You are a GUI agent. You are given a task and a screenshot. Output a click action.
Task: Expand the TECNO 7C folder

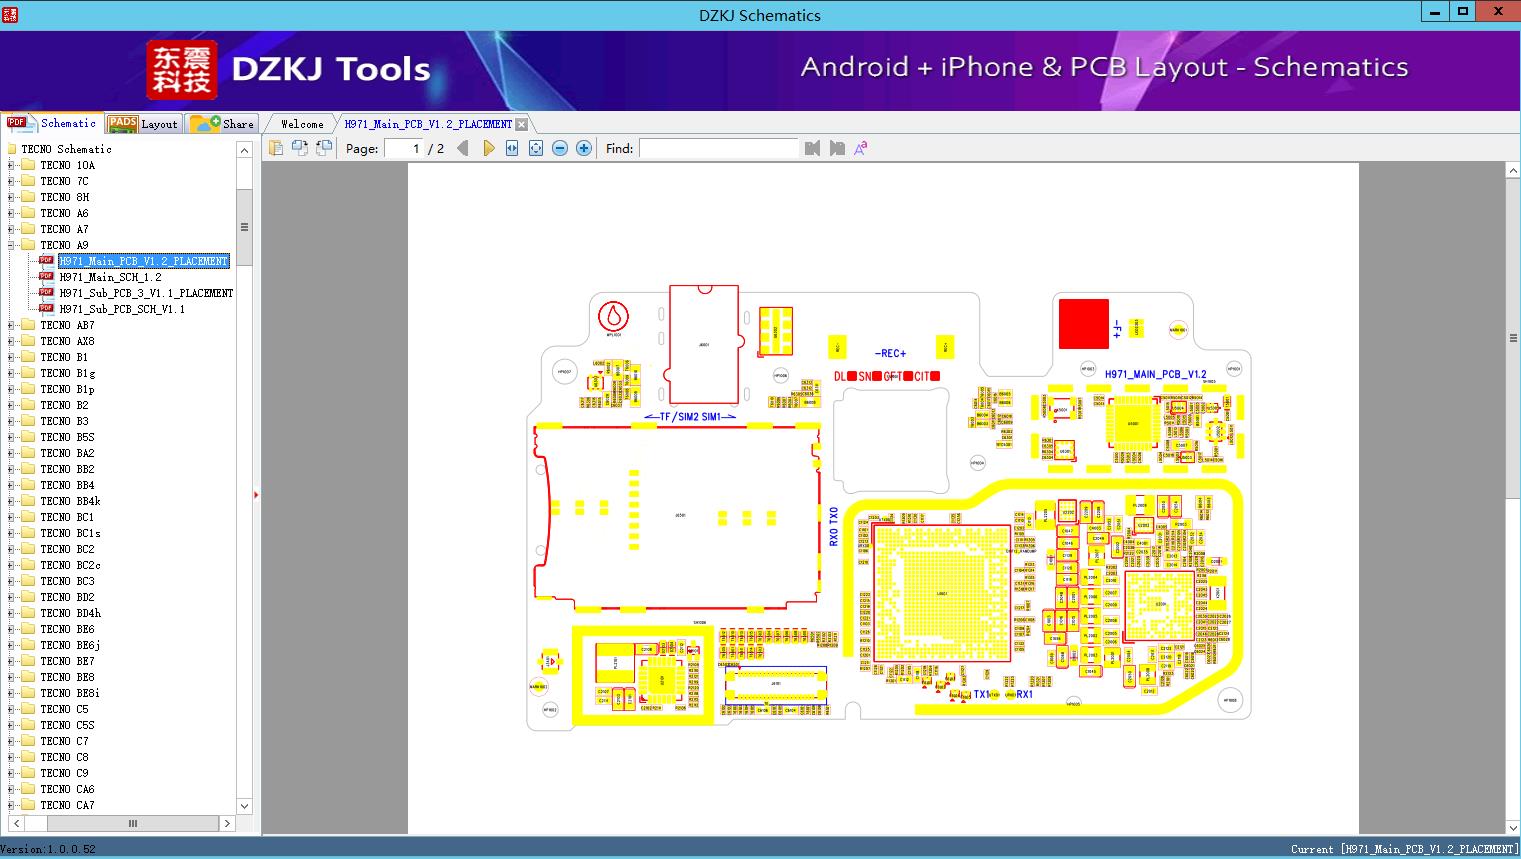tap(11, 181)
